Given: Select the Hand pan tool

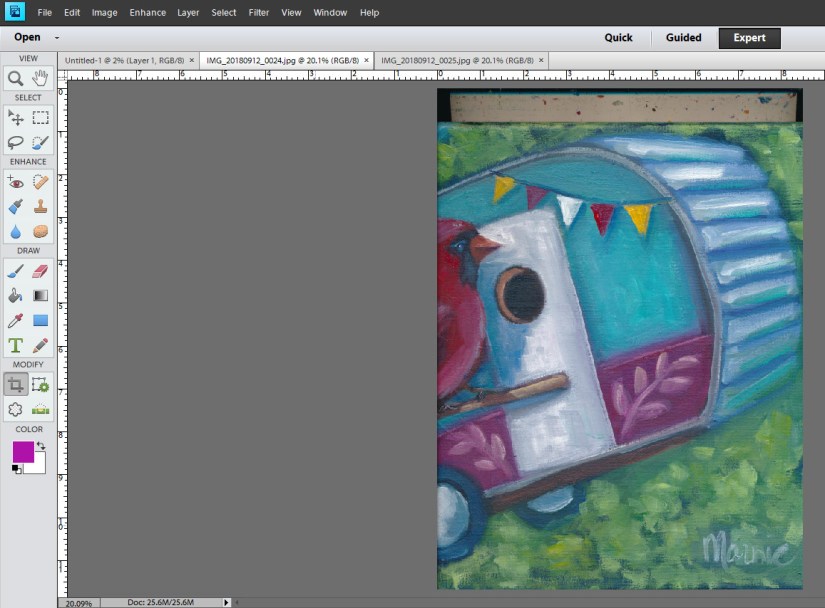Looking at the screenshot, I should pos(41,78).
